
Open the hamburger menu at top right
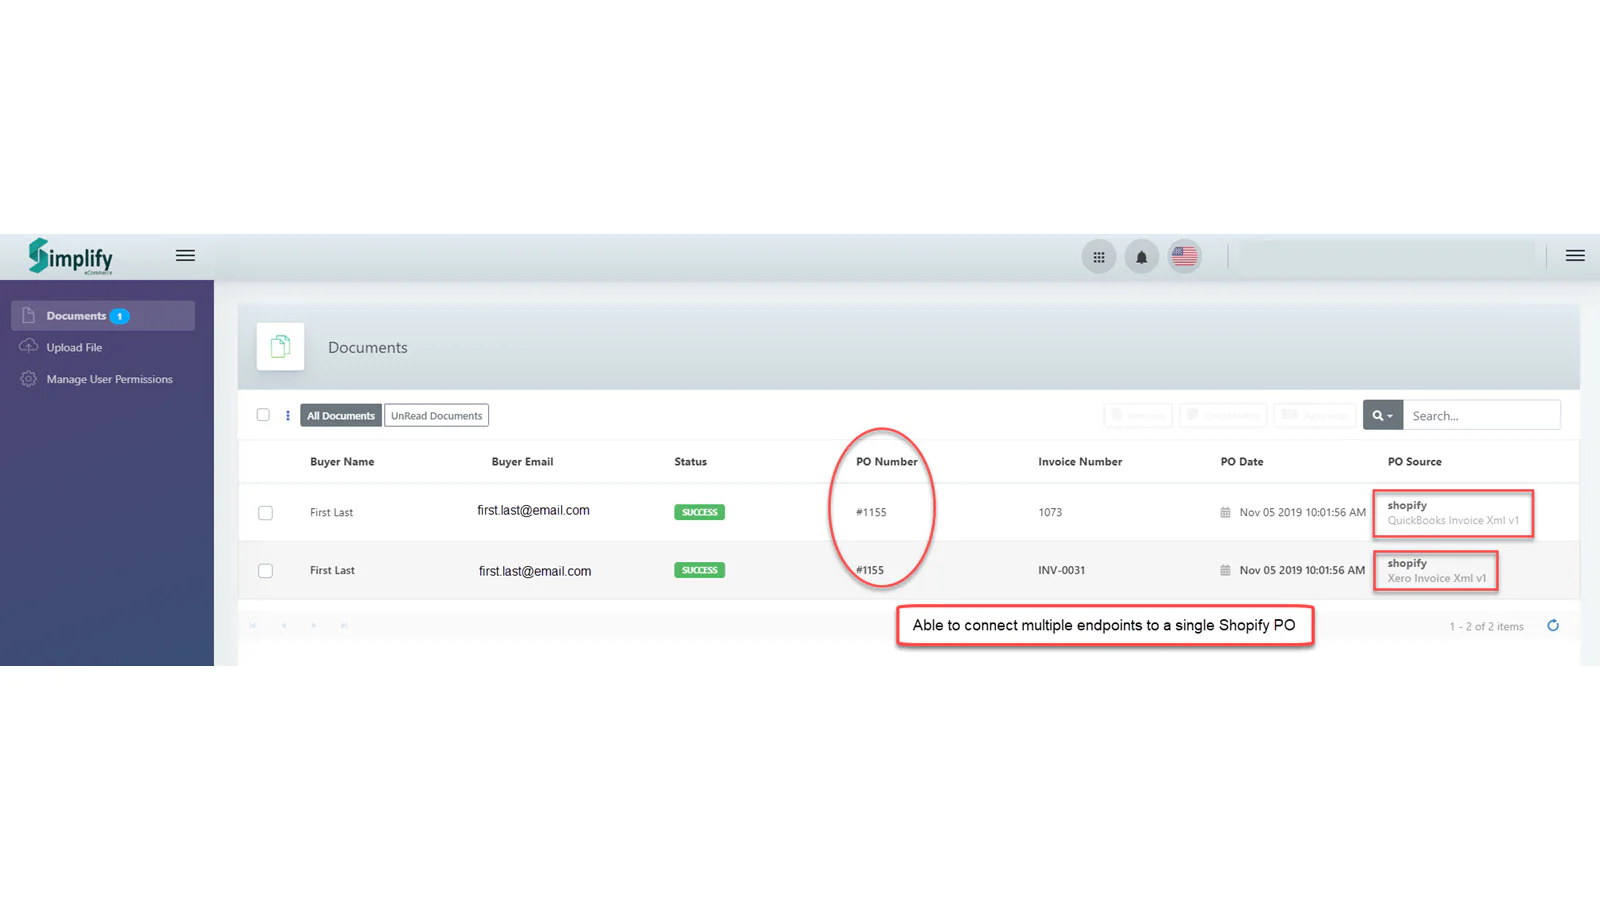click(x=1575, y=255)
